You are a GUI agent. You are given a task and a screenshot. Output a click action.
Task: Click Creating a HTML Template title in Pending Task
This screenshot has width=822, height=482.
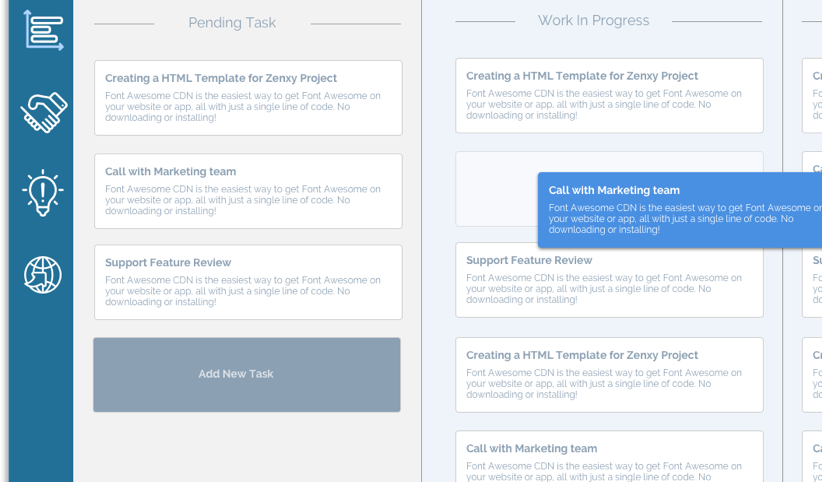pyautogui.click(x=221, y=78)
